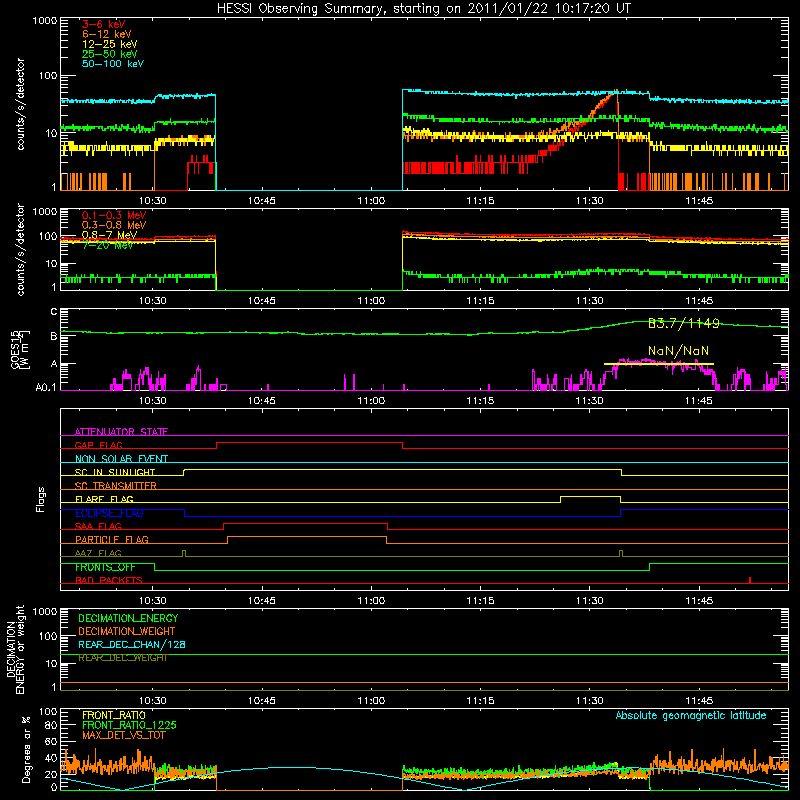Viewport: 800px width, 800px height.
Task: Click the raised FLARE_FLAG step near 11:30
Action: (590, 496)
